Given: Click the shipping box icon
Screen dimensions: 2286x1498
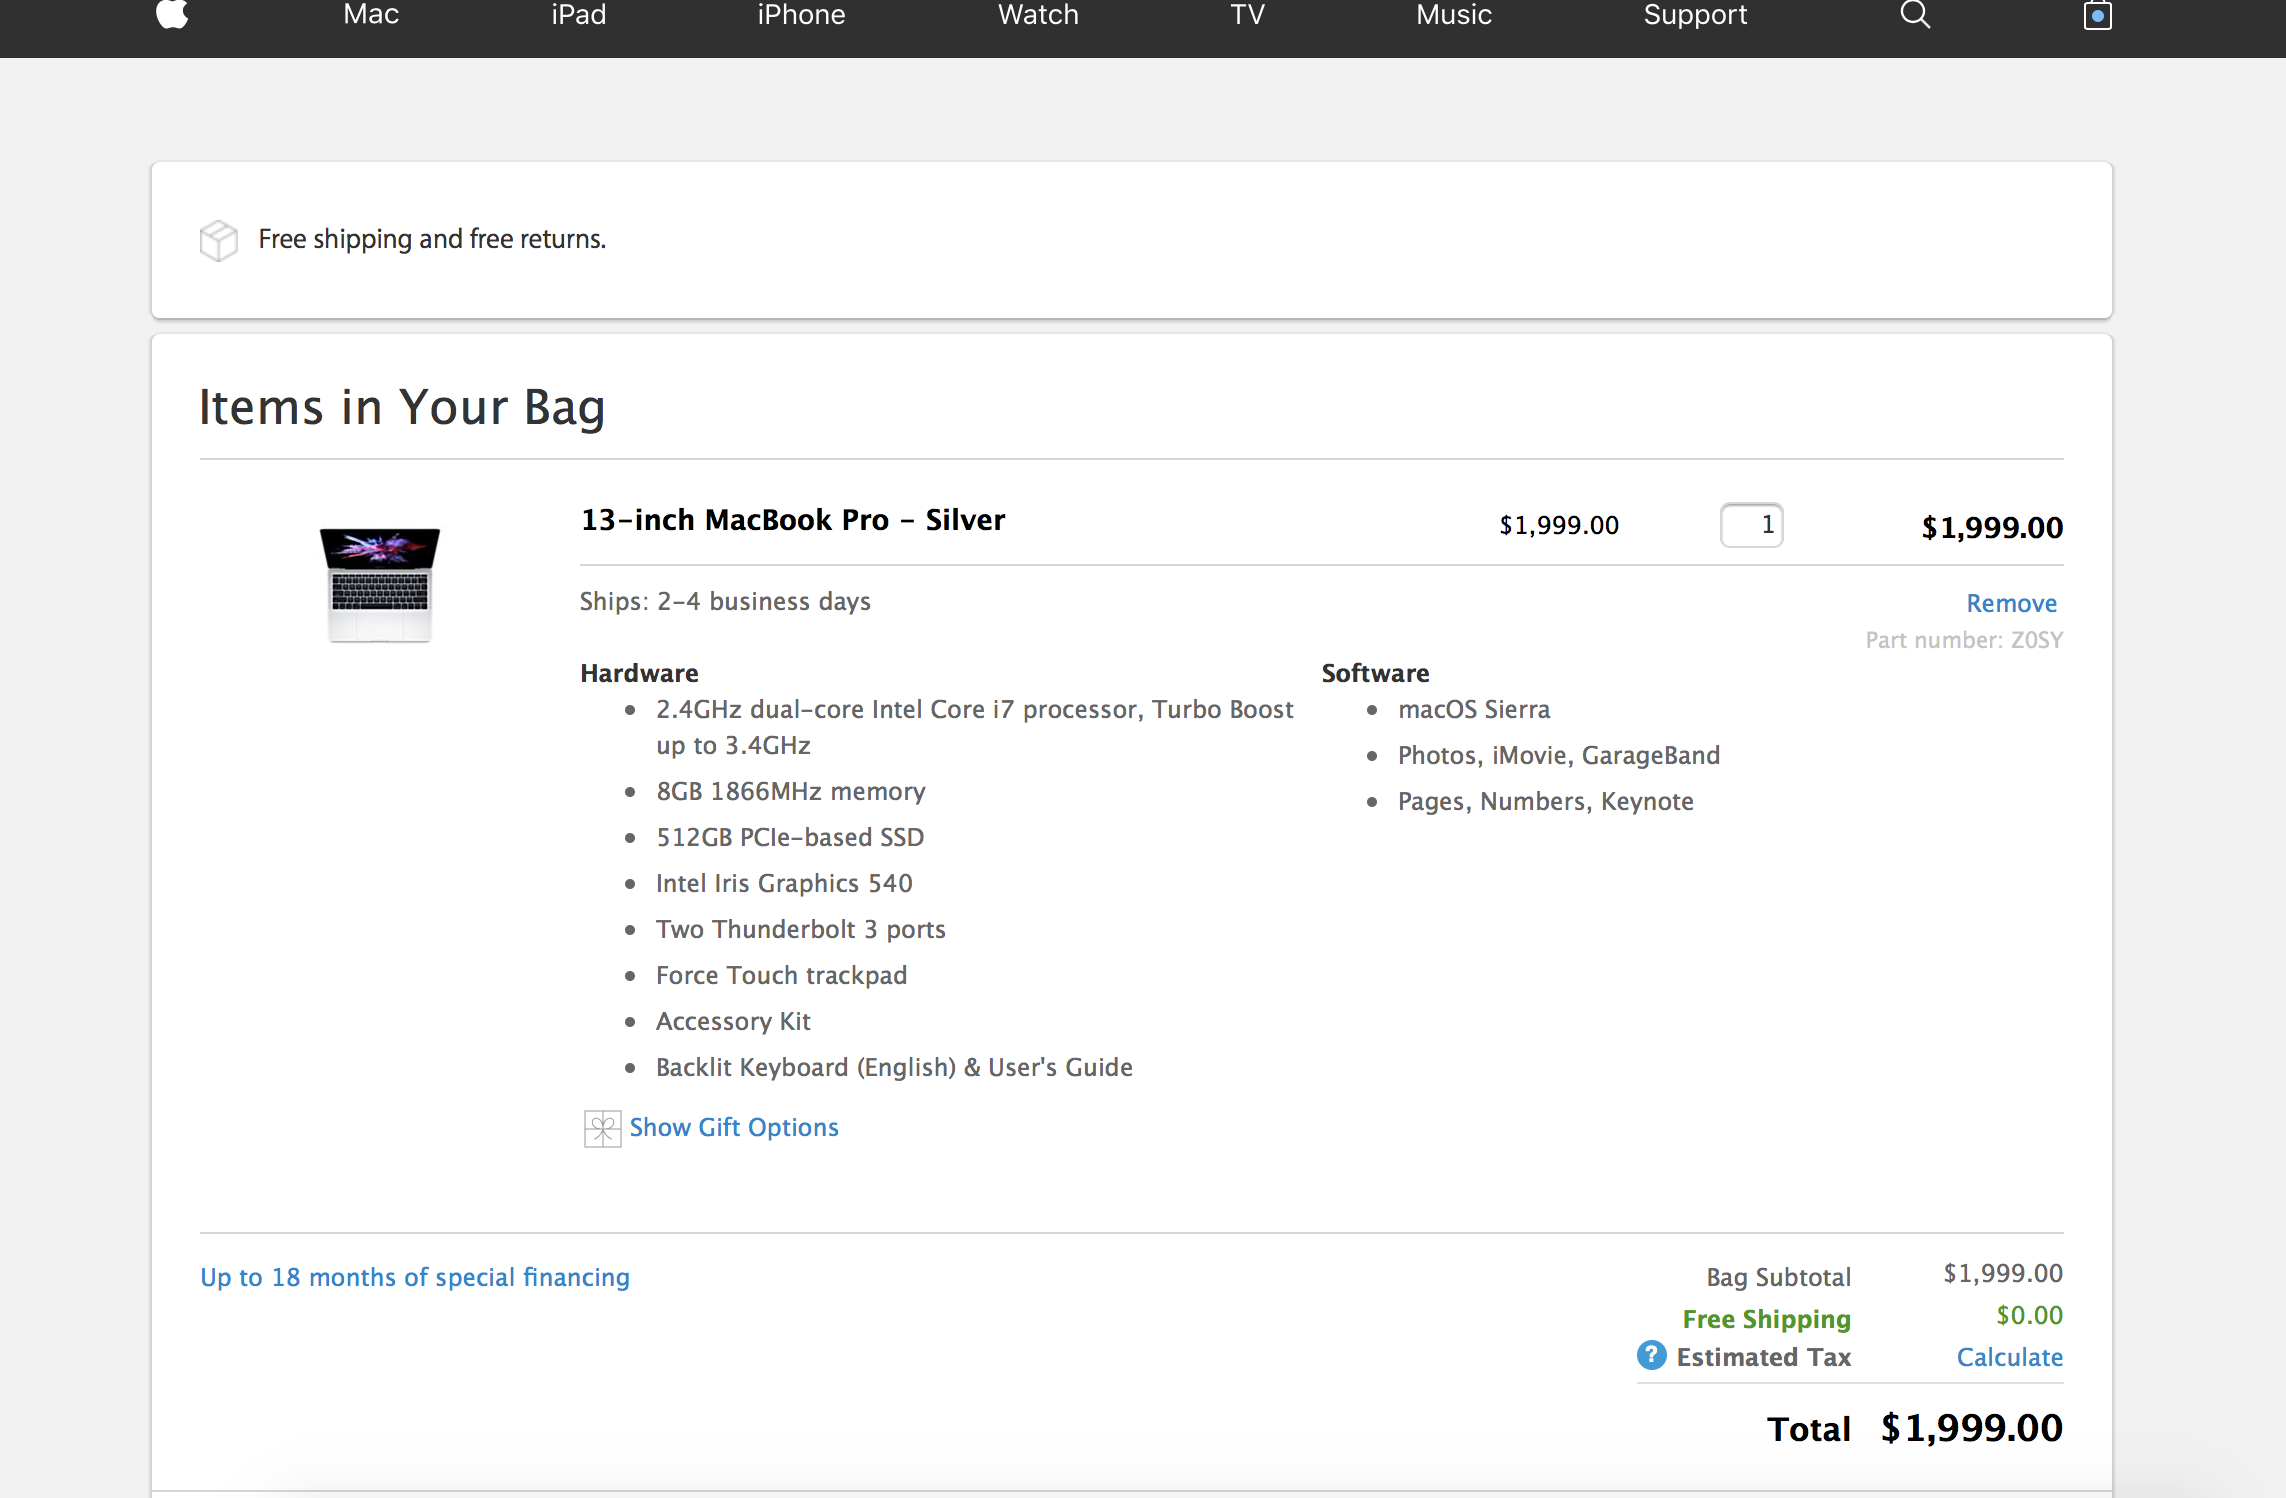Looking at the screenshot, I should (218, 240).
